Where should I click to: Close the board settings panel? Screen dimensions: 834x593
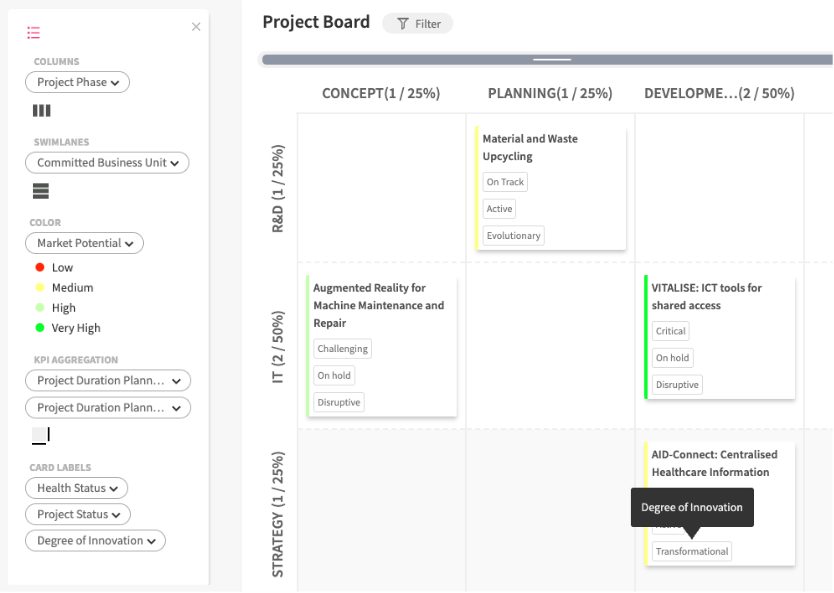pyautogui.click(x=196, y=27)
